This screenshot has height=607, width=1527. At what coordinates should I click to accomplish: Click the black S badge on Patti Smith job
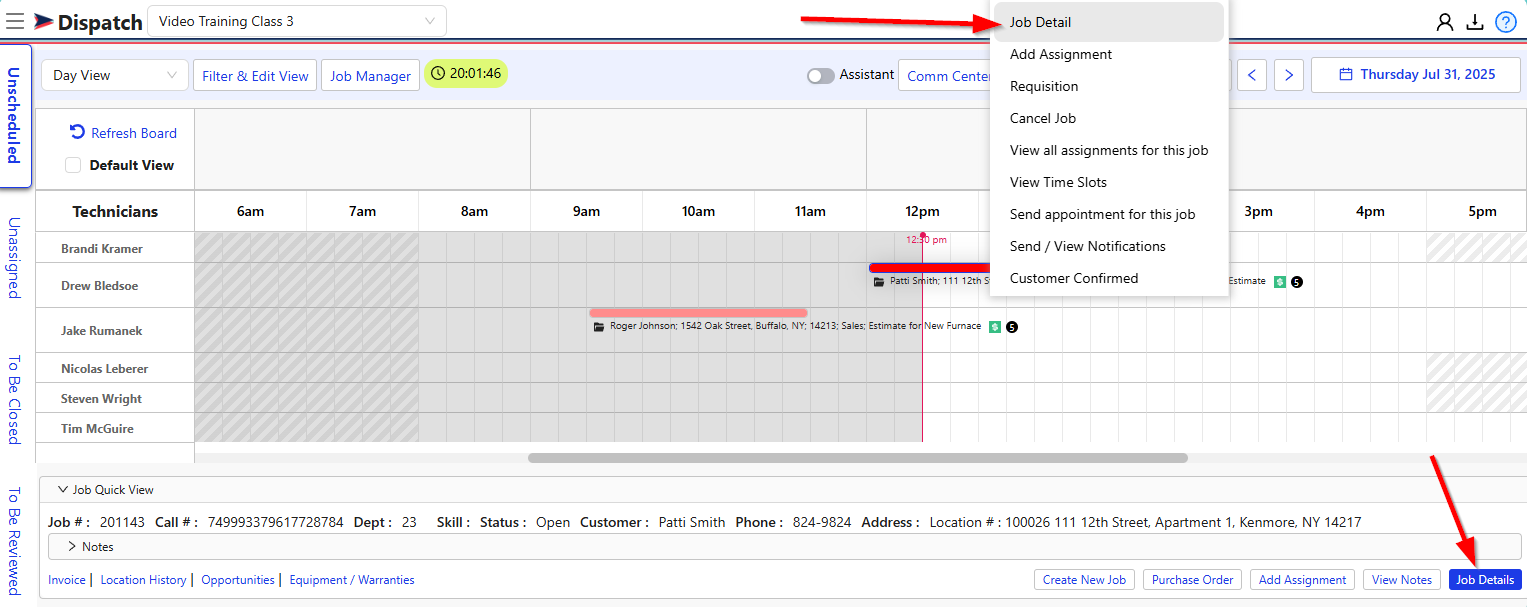1296,282
